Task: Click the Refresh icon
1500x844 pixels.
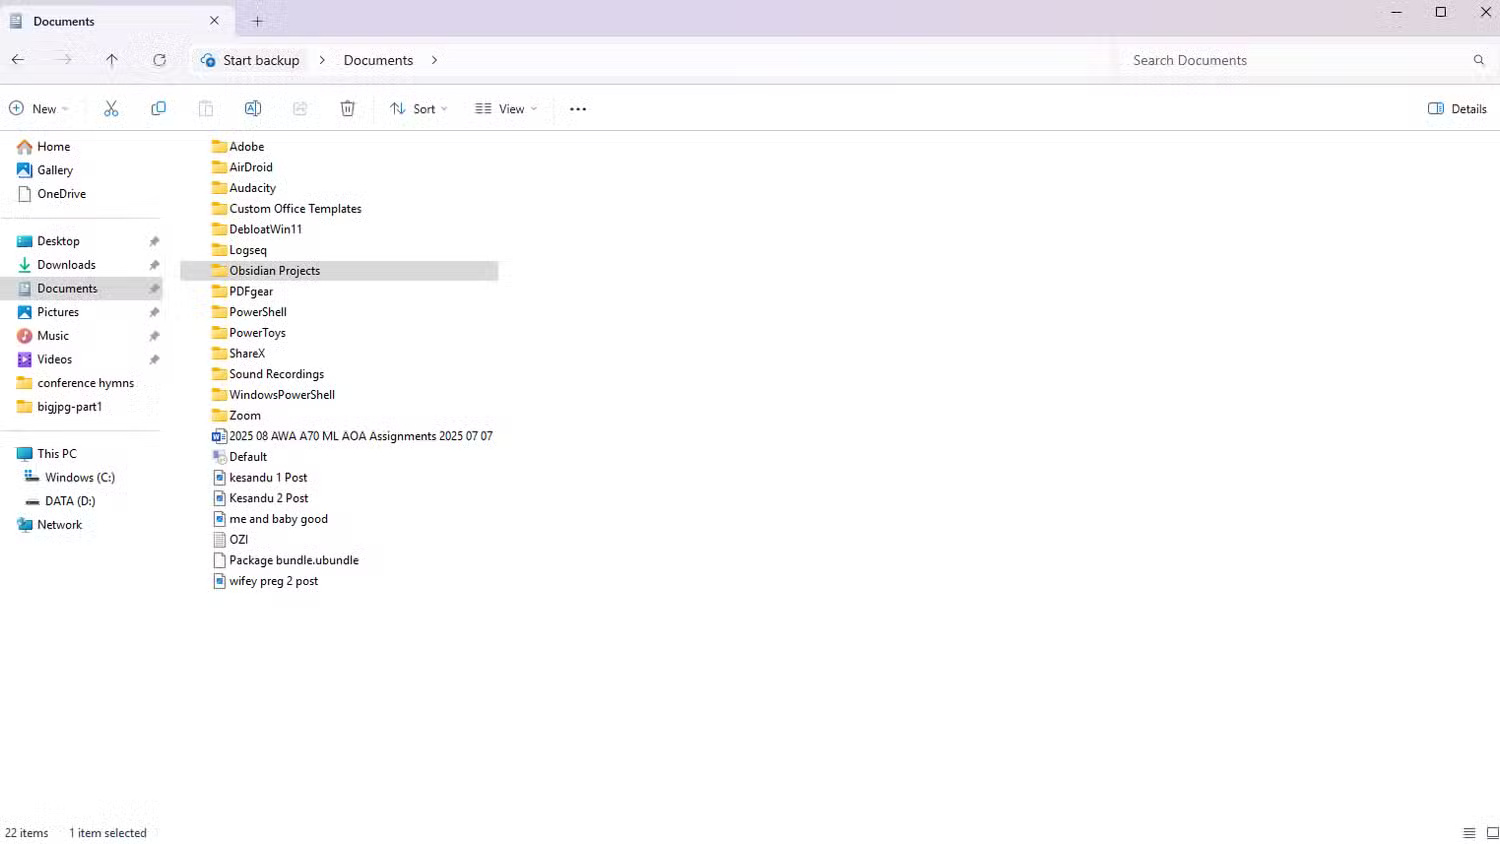Action: 159,60
